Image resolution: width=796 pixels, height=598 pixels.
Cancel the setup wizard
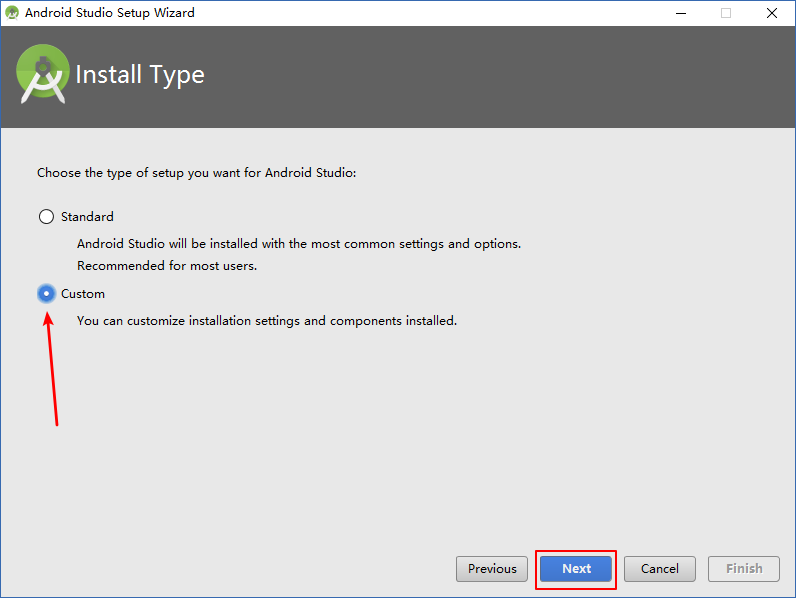click(x=659, y=569)
